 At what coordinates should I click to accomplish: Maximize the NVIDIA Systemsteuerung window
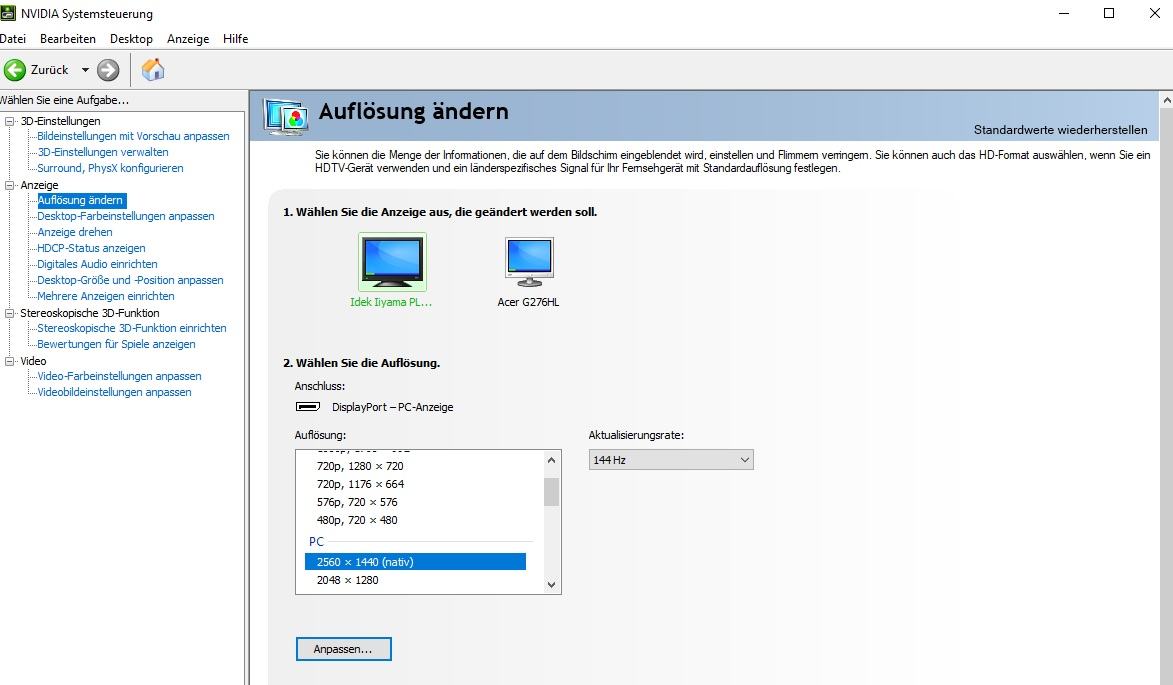point(1109,13)
